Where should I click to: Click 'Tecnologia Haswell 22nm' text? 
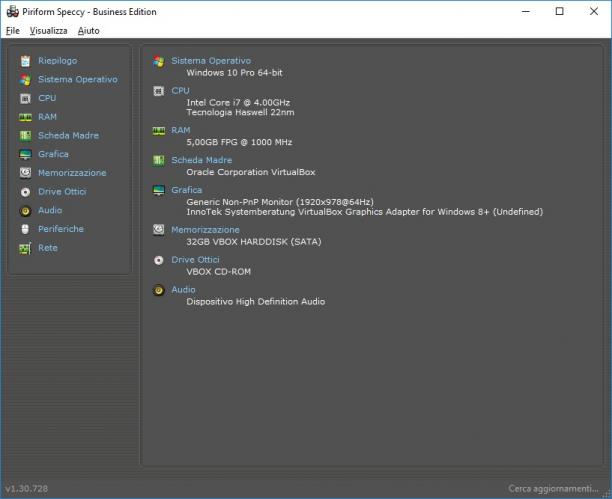coord(240,113)
